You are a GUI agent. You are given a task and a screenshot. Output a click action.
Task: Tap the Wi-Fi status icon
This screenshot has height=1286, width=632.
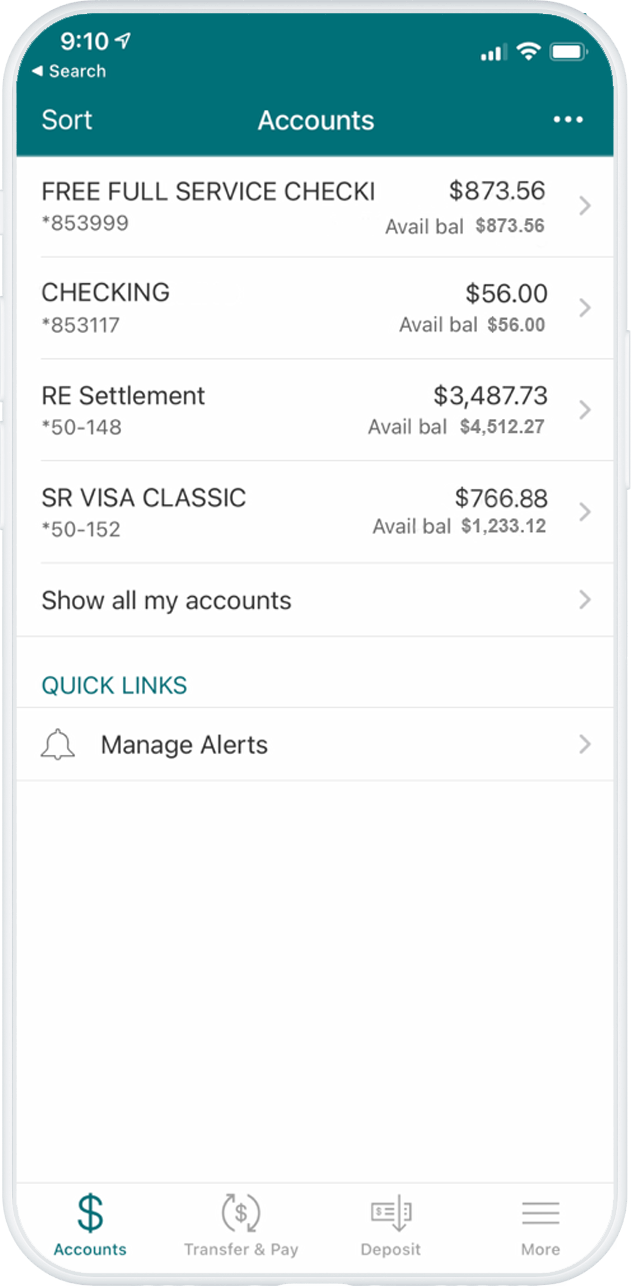(528, 52)
